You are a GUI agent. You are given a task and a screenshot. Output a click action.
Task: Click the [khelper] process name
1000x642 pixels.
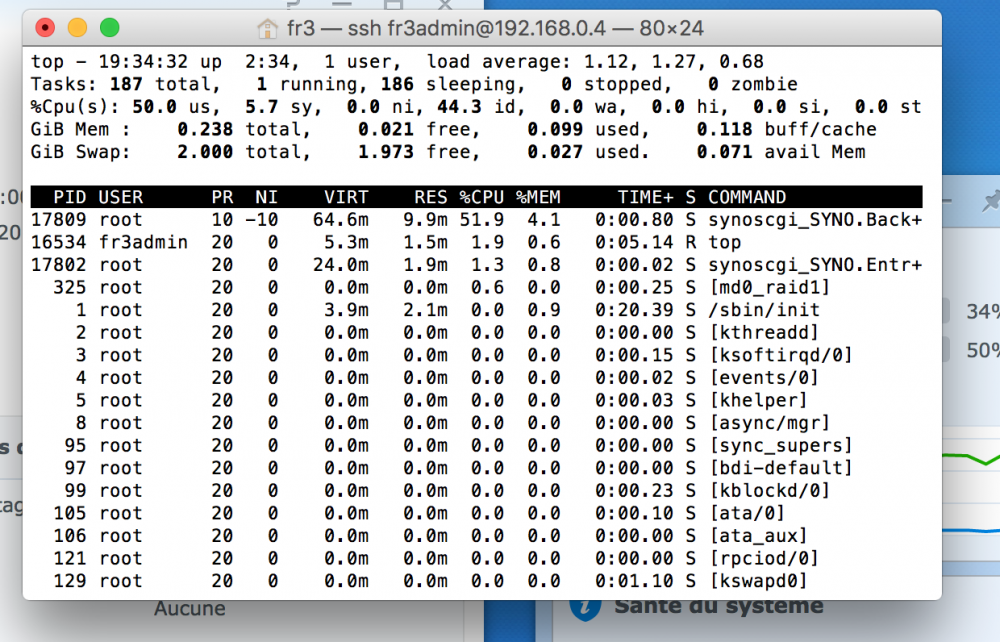pos(759,400)
